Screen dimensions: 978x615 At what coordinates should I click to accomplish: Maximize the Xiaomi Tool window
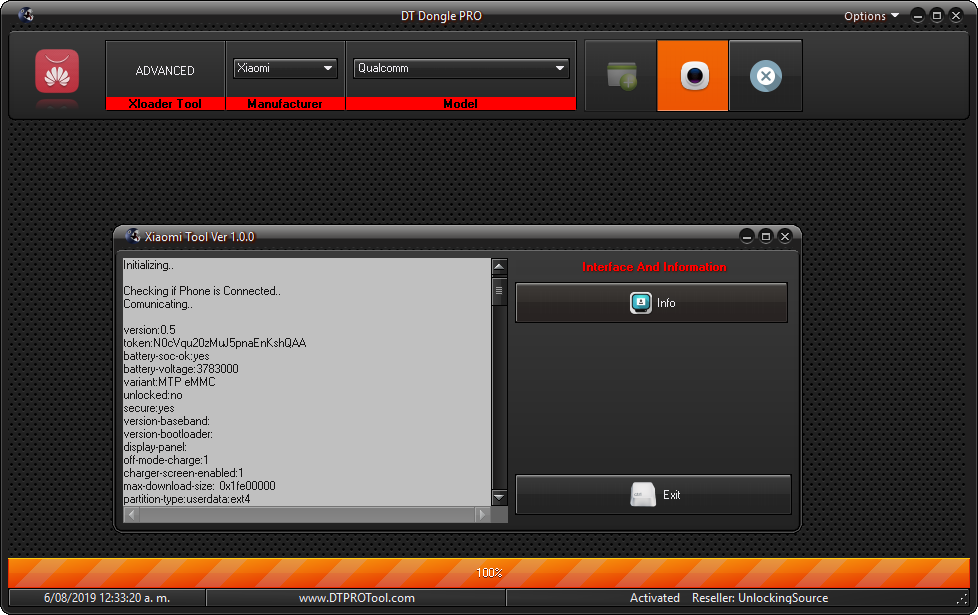coord(766,236)
